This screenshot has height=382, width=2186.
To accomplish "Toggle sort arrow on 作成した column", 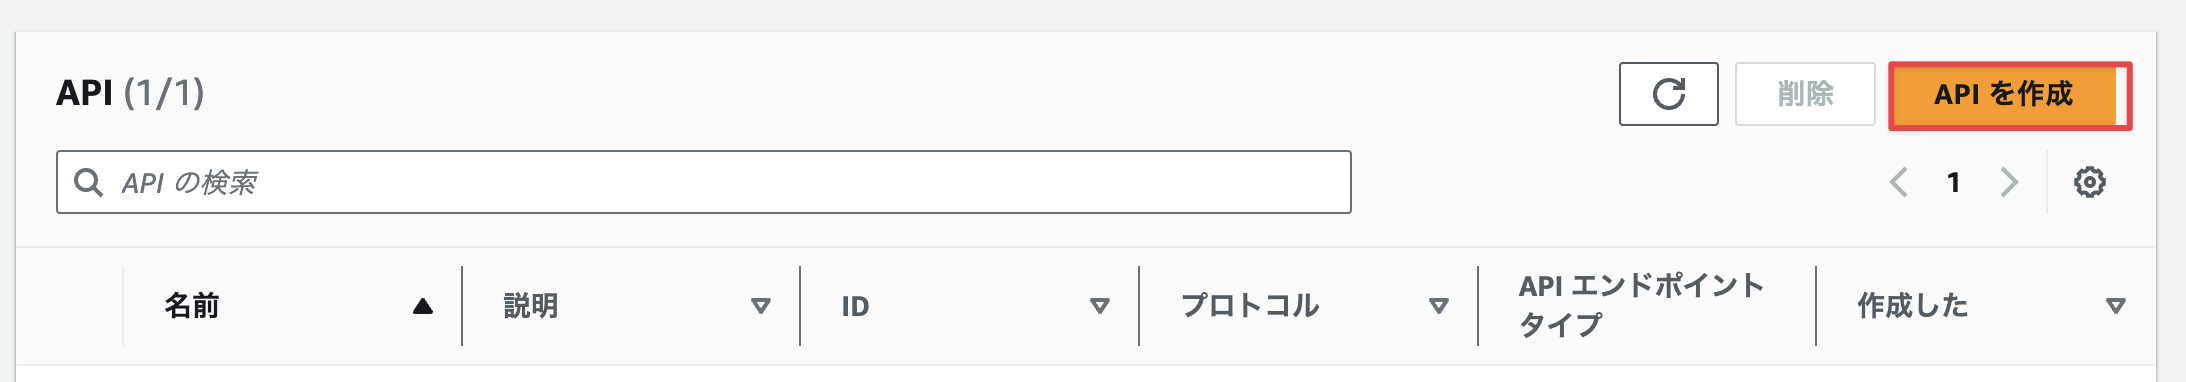I will point(2116,306).
